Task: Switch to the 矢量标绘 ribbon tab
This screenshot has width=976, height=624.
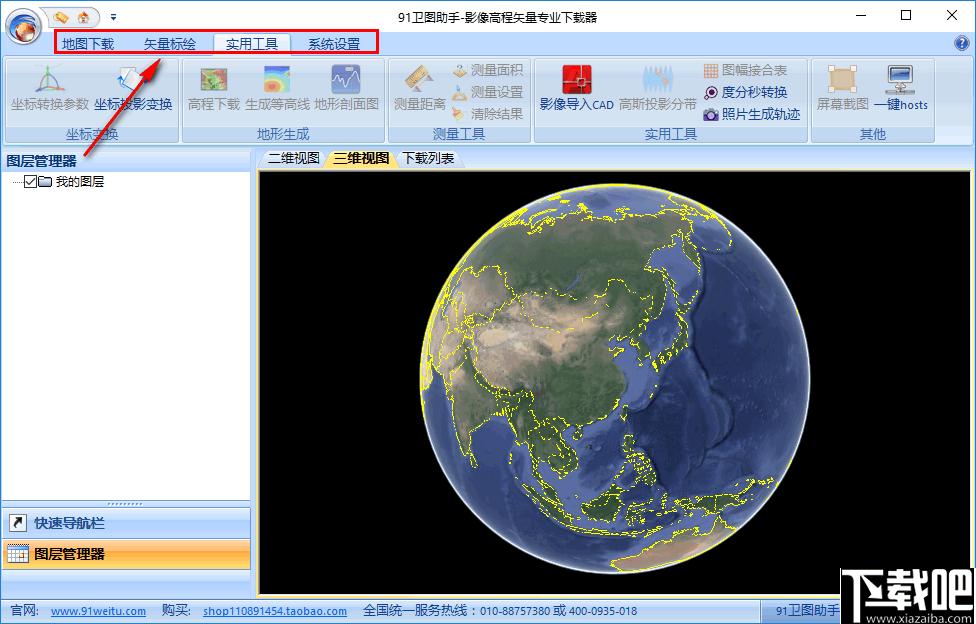Action: pyautogui.click(x=170, y=44)
